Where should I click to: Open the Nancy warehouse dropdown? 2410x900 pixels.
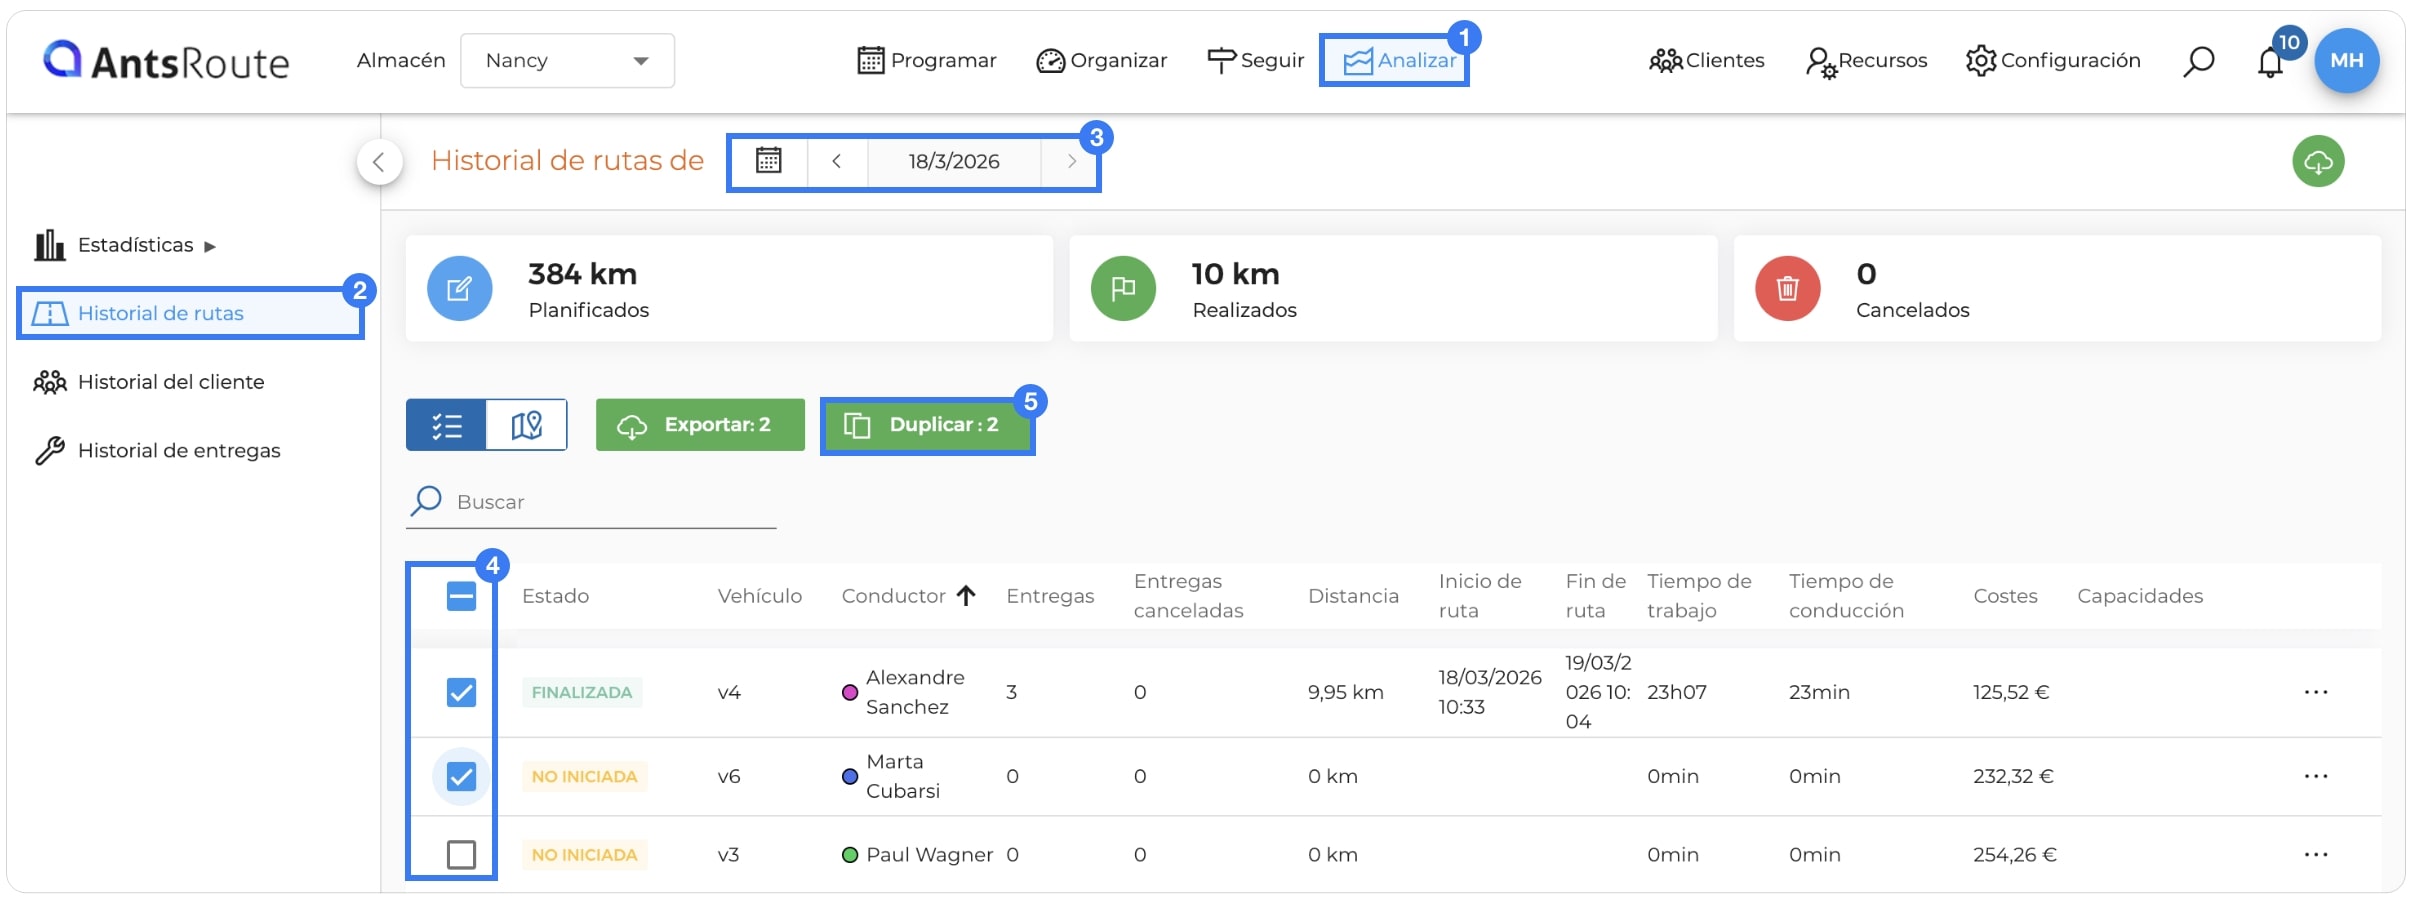(x=567, y=61)
